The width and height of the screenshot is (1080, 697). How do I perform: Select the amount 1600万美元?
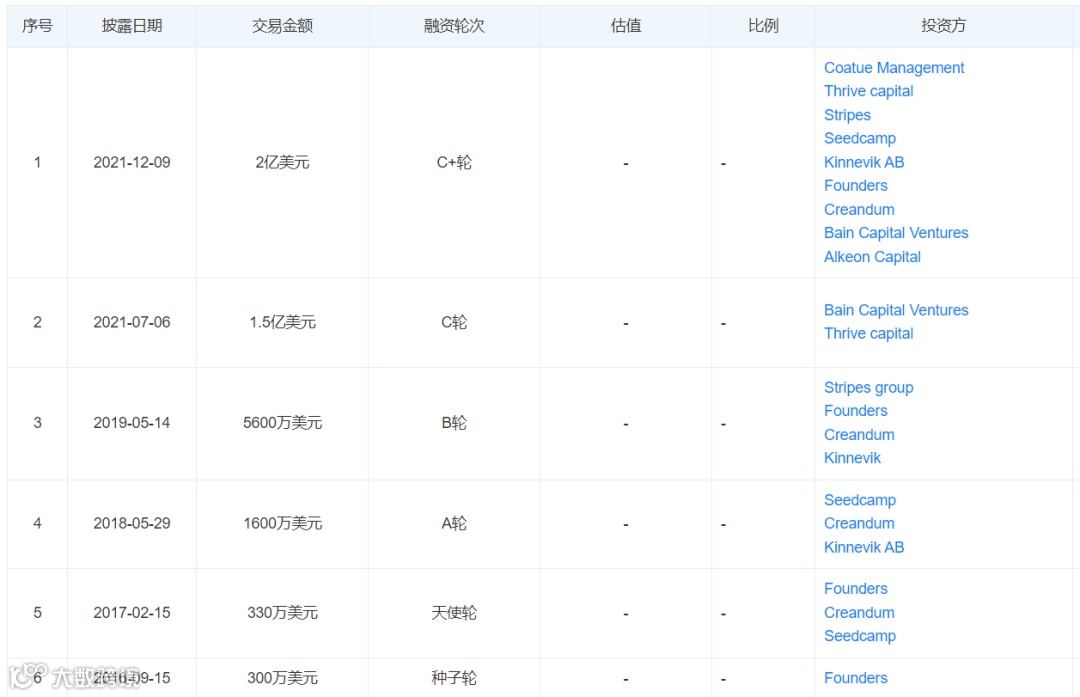pyautogui.click(x=282, y=523)
